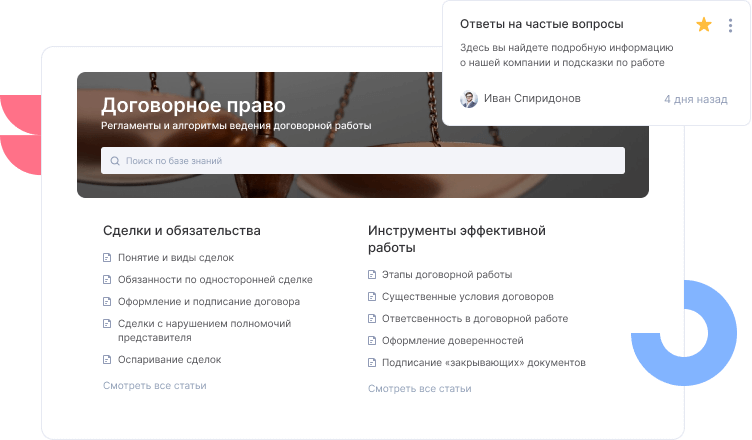Click the search magnifier icon

point(115,161)
